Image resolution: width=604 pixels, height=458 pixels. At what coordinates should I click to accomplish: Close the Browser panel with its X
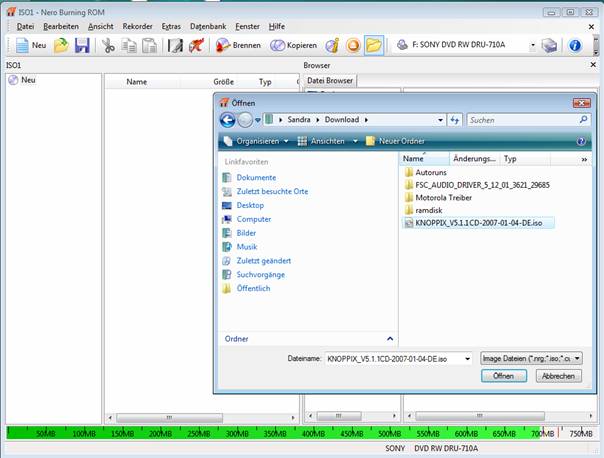pos(593,65)
